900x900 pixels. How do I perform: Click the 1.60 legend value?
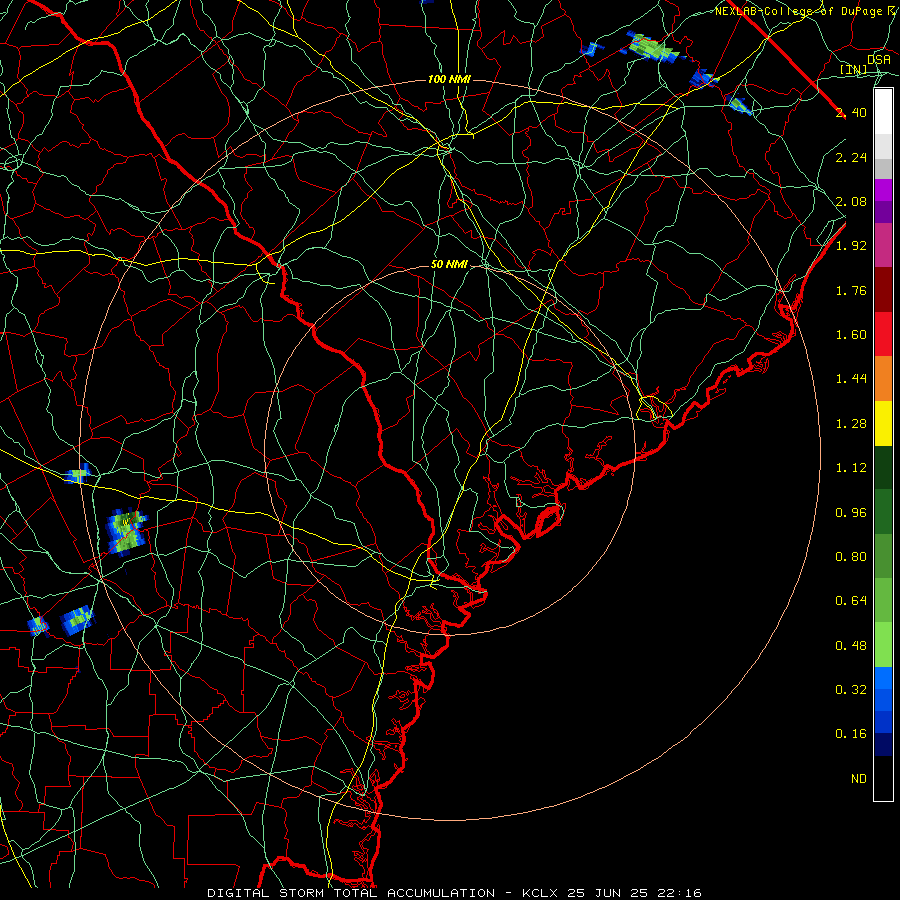pyautogui.click(x=851, y=335)
